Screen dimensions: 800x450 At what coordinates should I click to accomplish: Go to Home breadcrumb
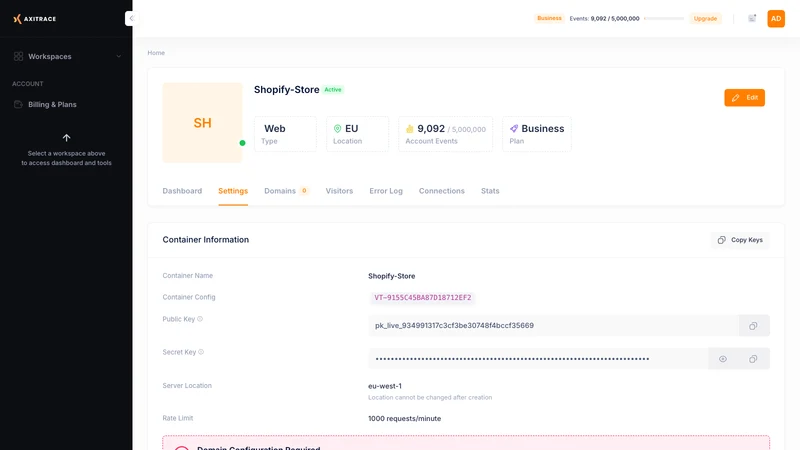point(156,53)
